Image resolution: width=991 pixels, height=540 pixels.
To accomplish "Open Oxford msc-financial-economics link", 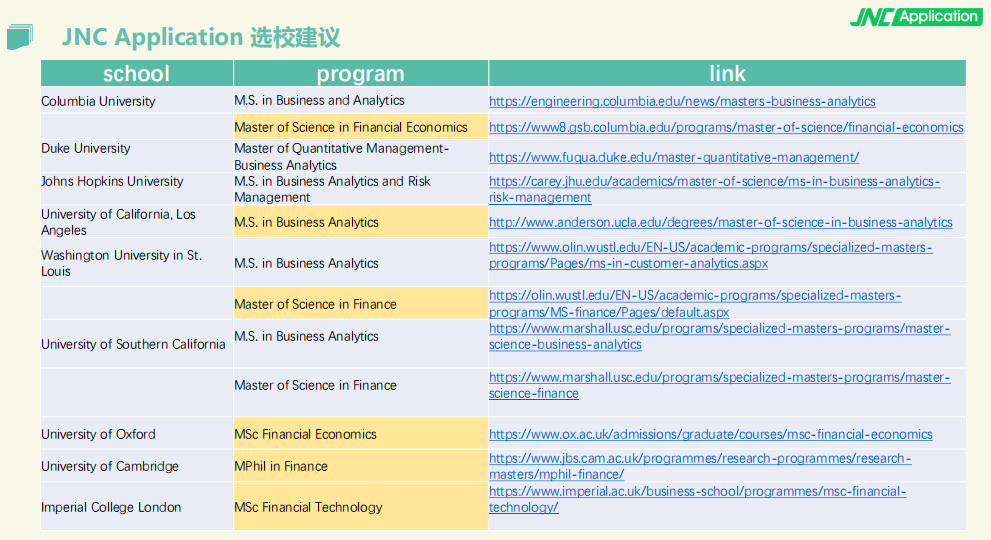I will pos(710,434).
